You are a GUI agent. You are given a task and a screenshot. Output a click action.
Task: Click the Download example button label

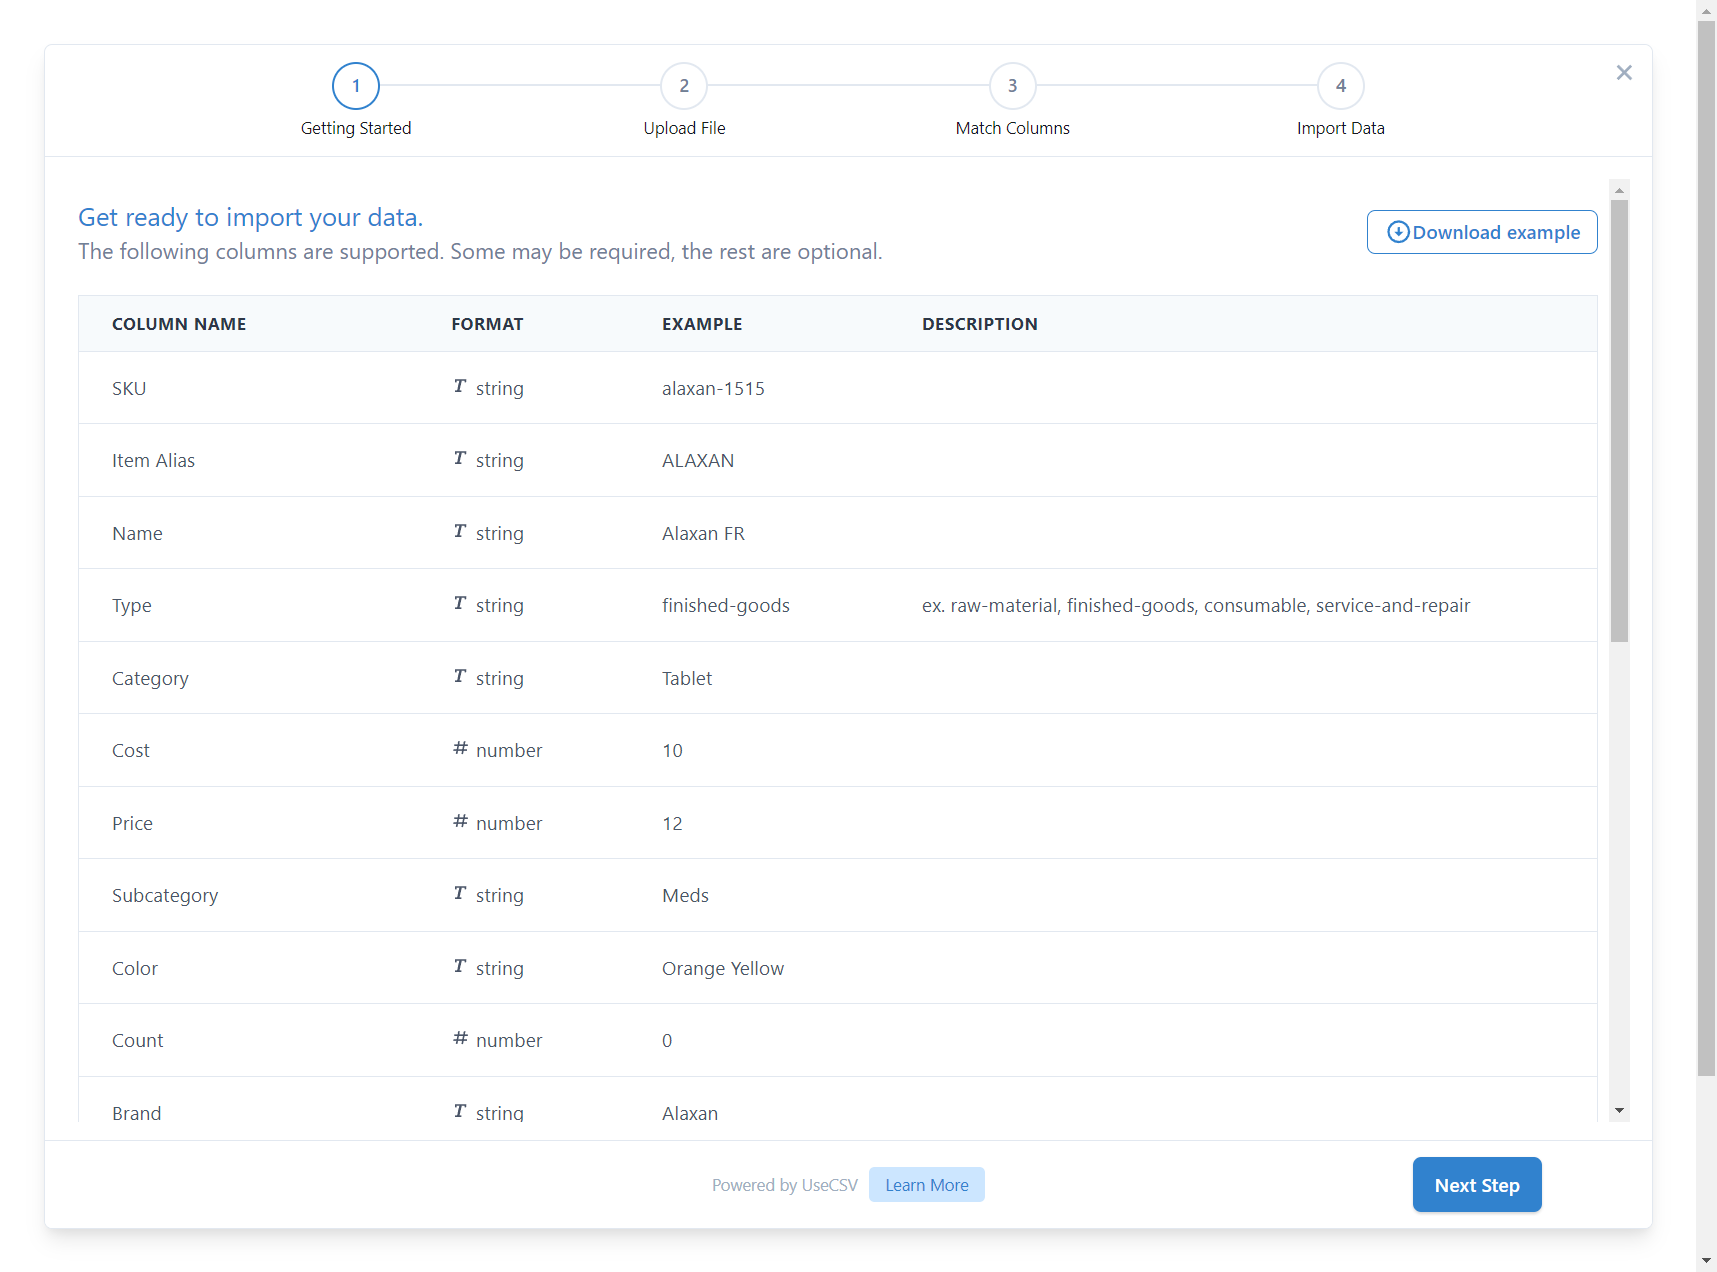click(1496, 232)
